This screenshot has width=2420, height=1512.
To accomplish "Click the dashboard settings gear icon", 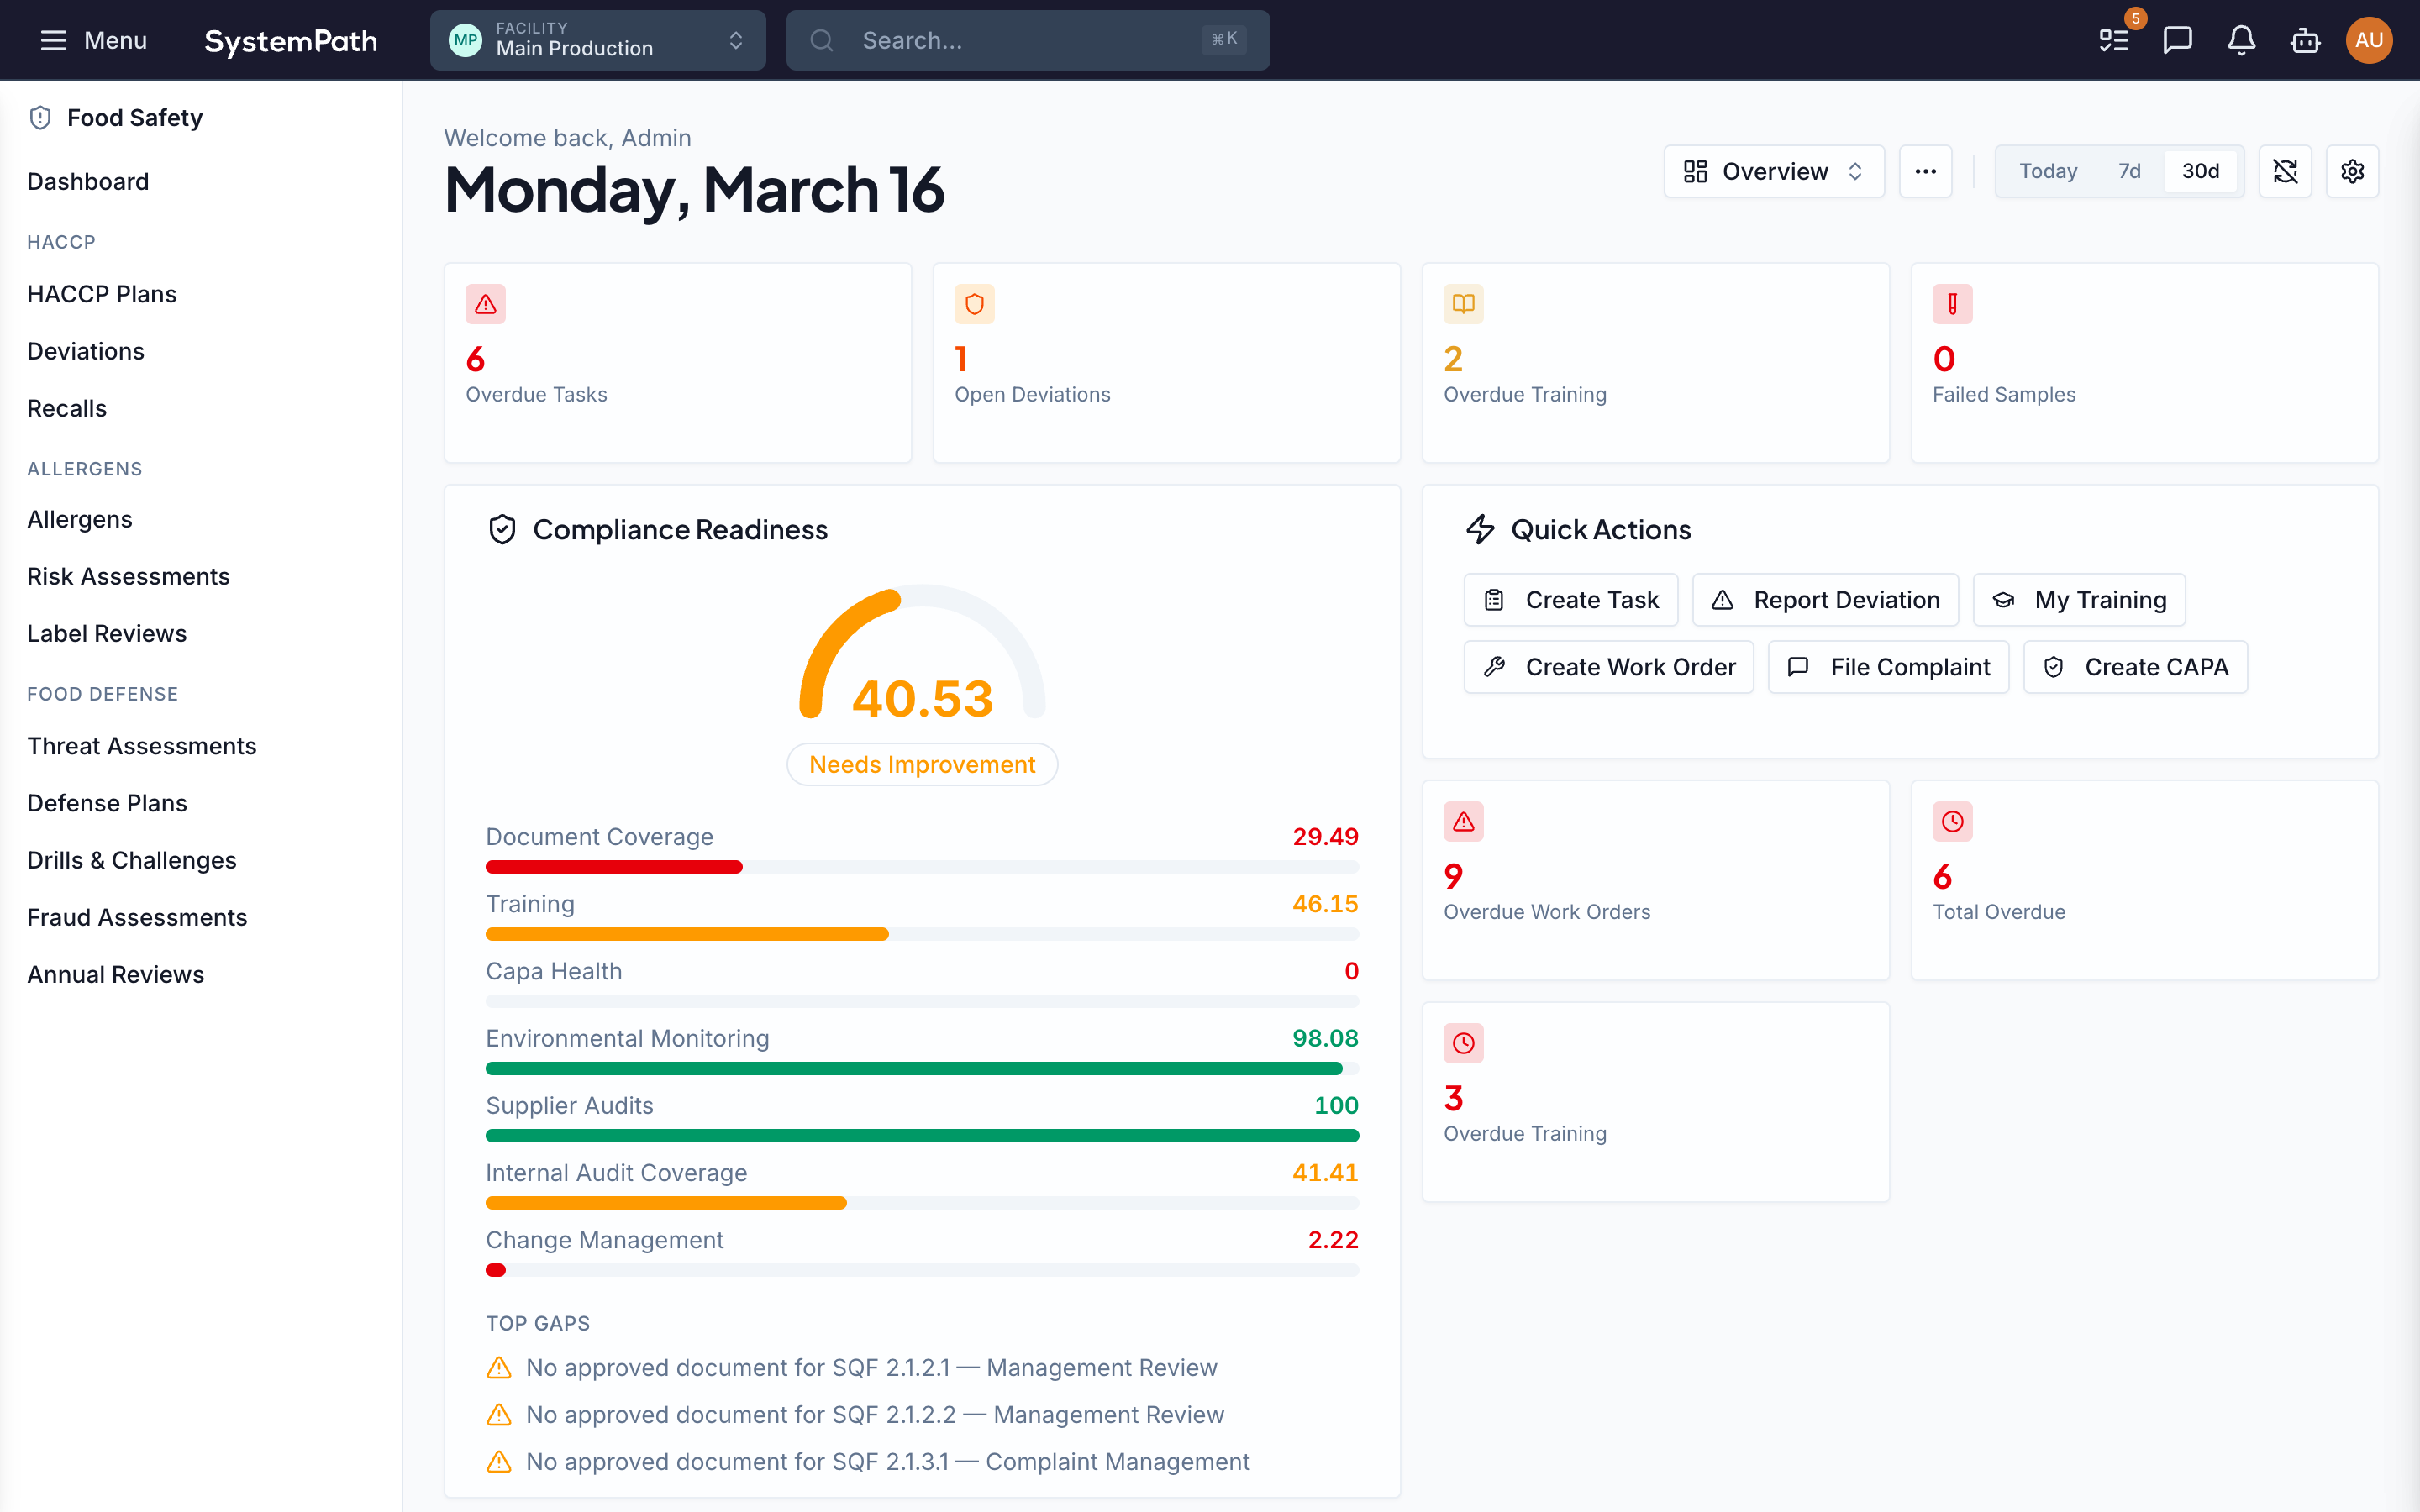I will tap(2352, 171).
